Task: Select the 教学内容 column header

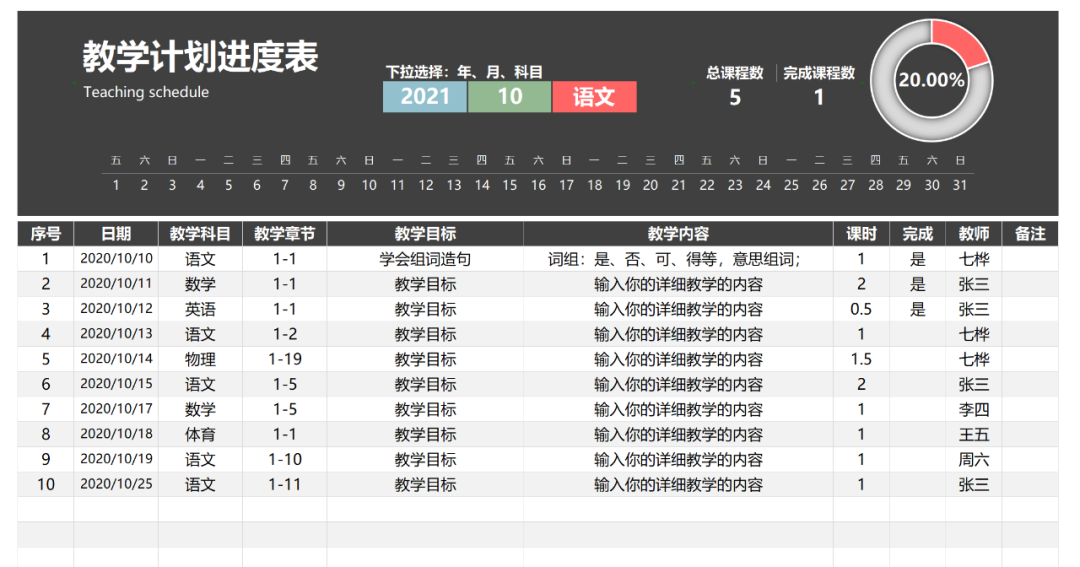Action: (x=678, y=234)
